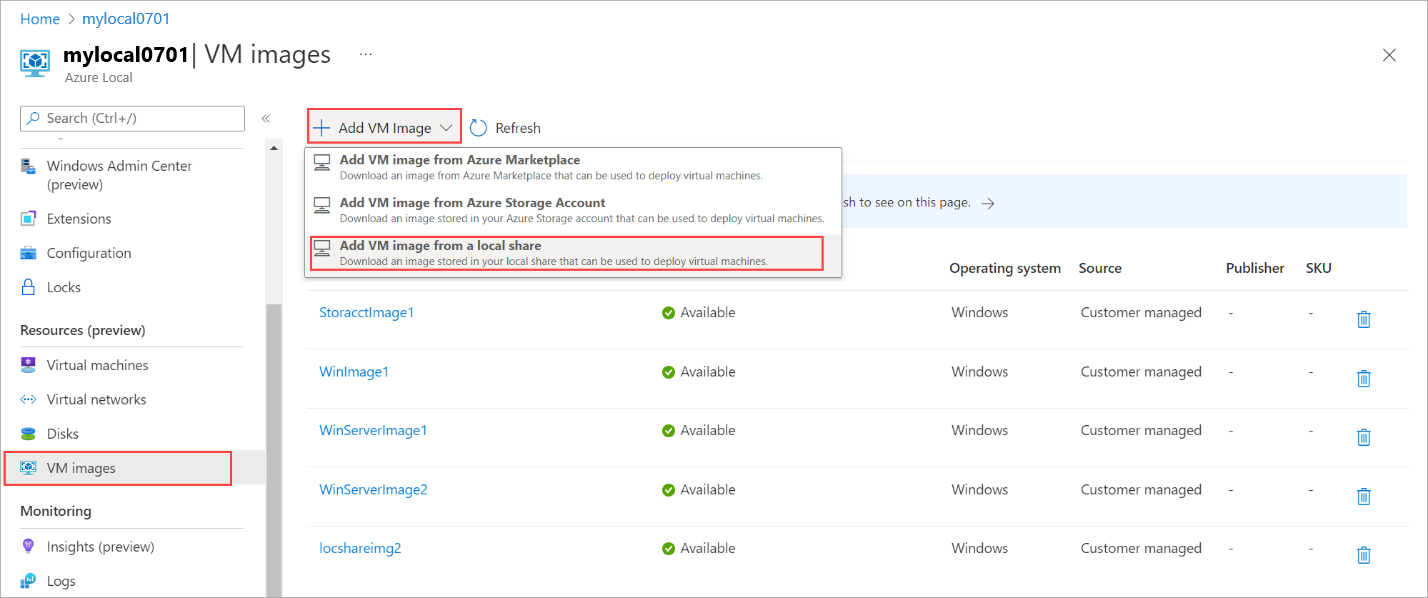Viewport: 1428px width, 598px height.
Task: Open Locks in the sidebar
Action: tap(63, 287)
